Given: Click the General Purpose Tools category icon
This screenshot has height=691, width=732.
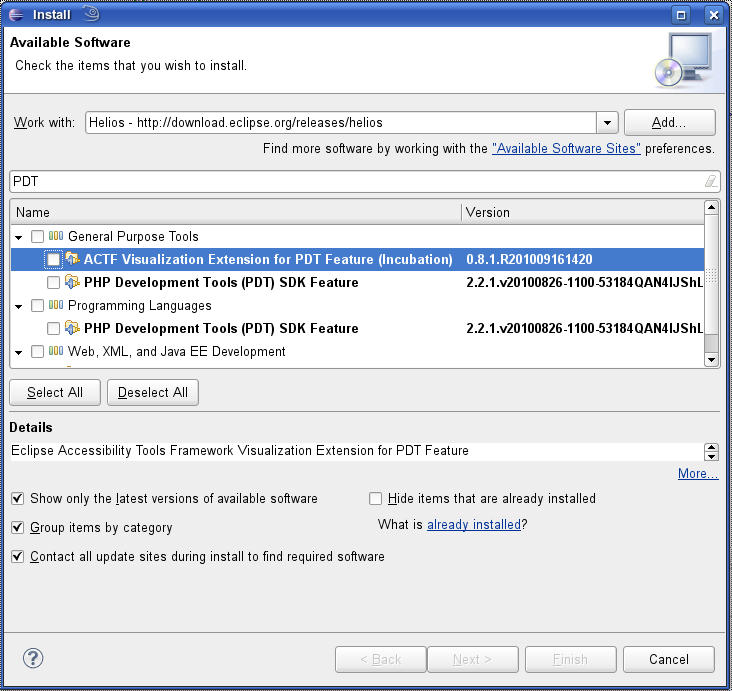Looking at the screenshot, I should click(x=56, y=236).
